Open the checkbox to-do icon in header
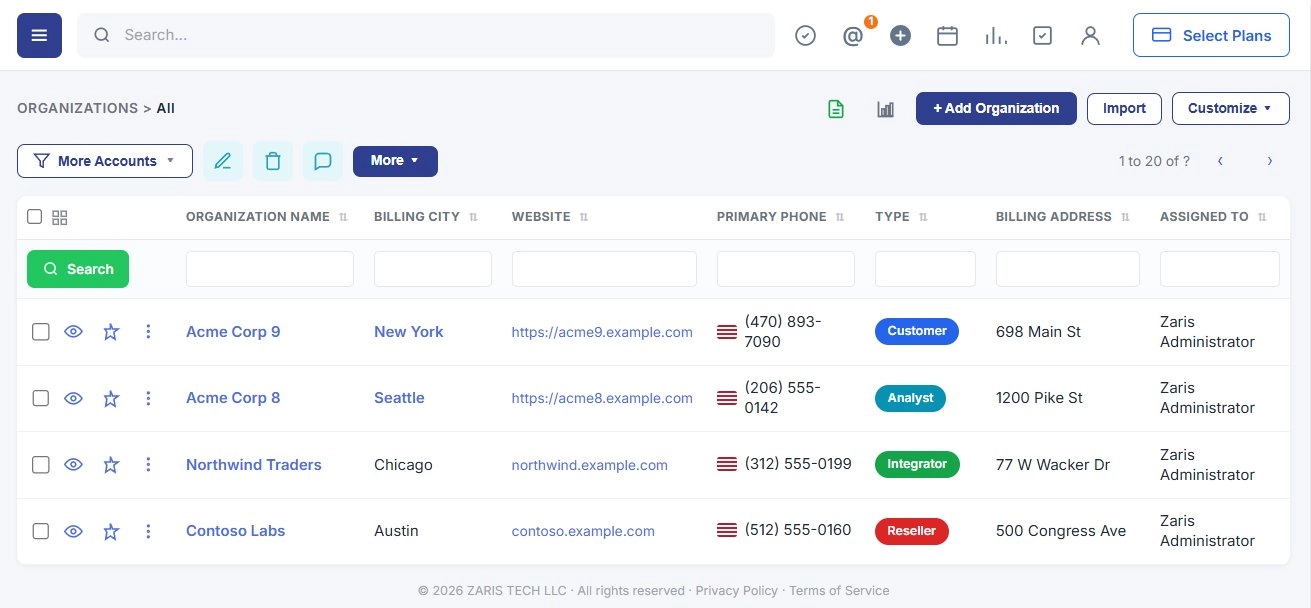This screenshot has width=1311, height=608. coord(1042,36)
